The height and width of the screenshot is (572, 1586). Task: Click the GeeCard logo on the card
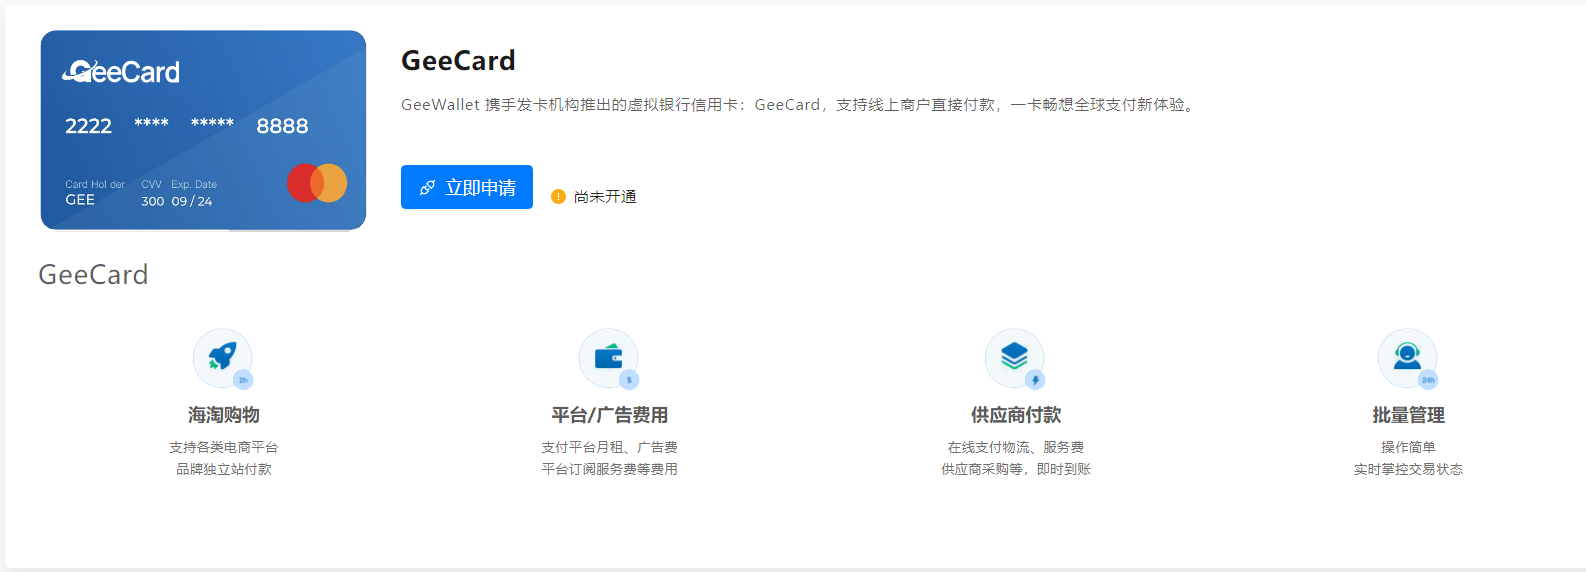point(121,71)
